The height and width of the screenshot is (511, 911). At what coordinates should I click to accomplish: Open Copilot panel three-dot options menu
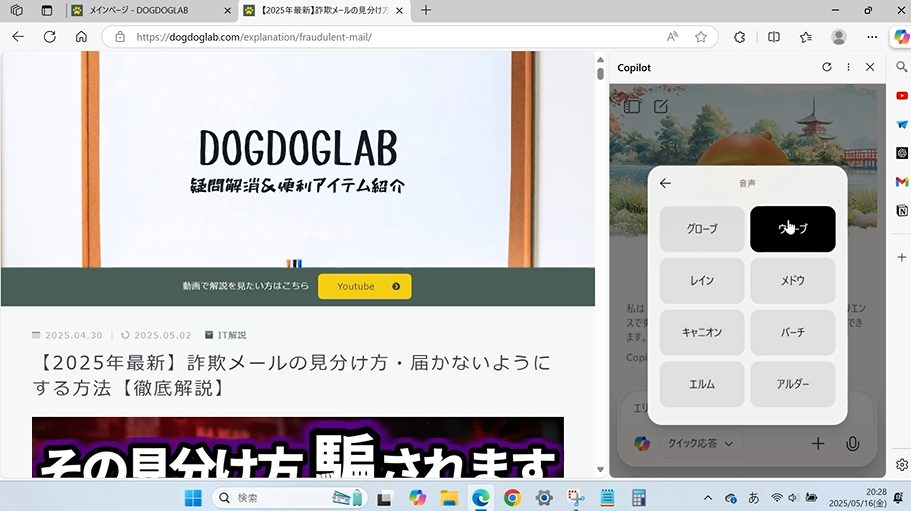848,67
